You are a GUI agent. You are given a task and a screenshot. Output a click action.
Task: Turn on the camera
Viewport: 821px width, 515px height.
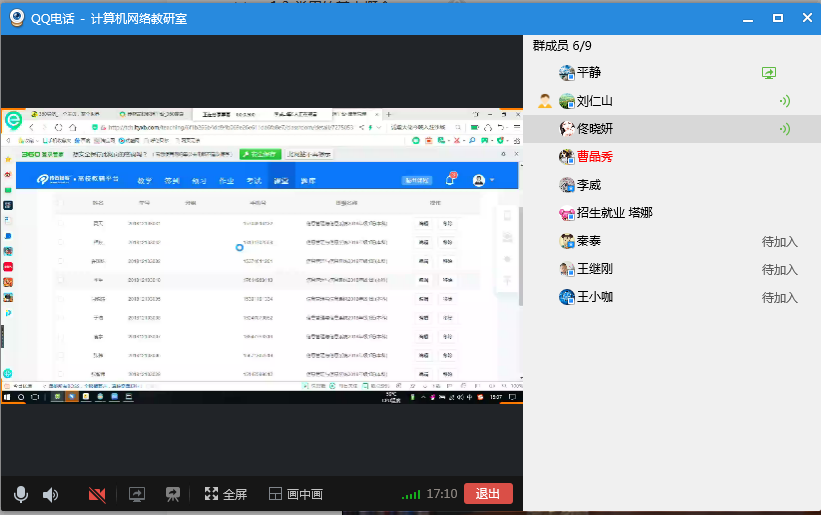pos(97,494)
